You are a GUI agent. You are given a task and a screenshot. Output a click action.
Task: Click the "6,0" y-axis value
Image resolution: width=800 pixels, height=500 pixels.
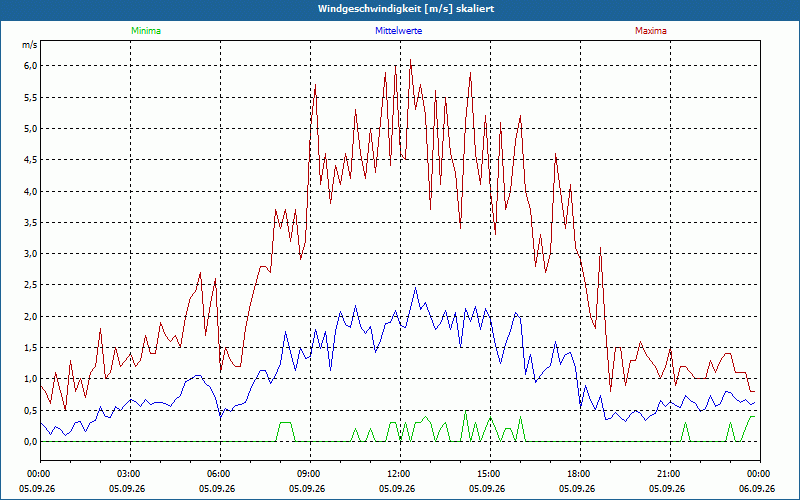(31, 66)
